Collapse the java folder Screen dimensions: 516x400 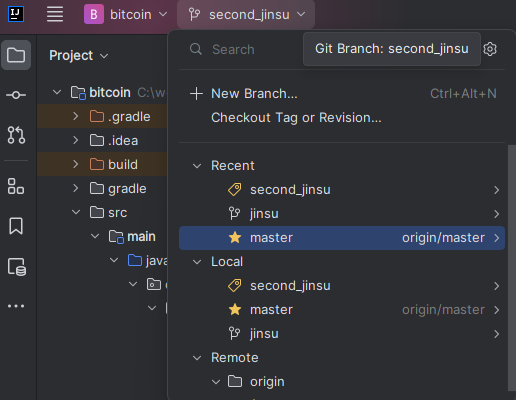click(x=114, y=260)
